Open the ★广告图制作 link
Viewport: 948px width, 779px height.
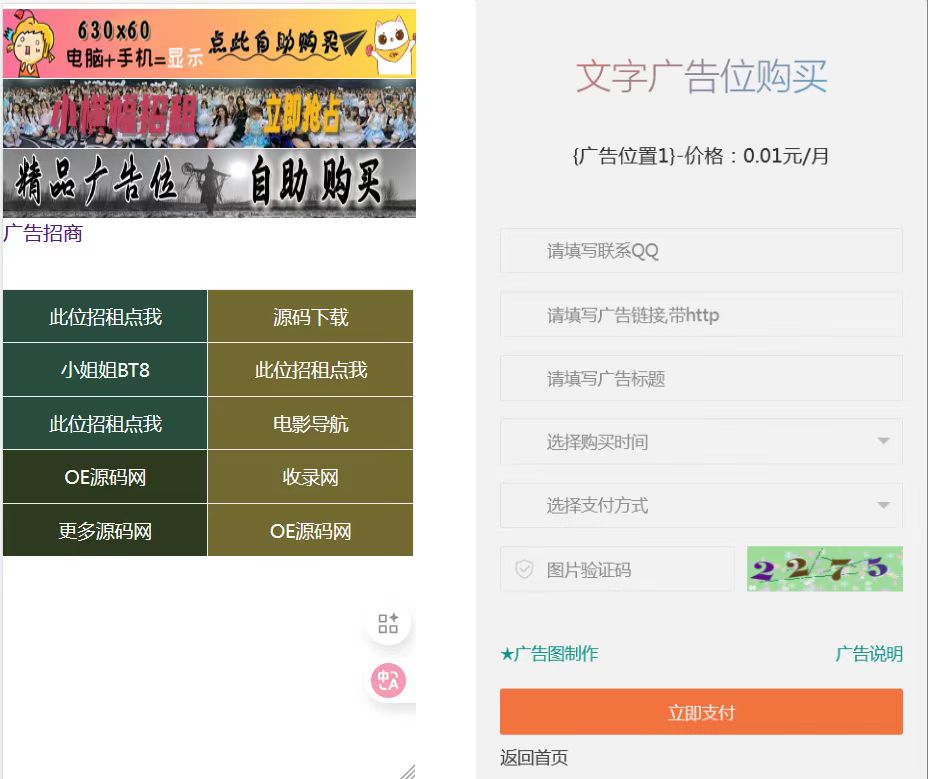coord(549,653)
